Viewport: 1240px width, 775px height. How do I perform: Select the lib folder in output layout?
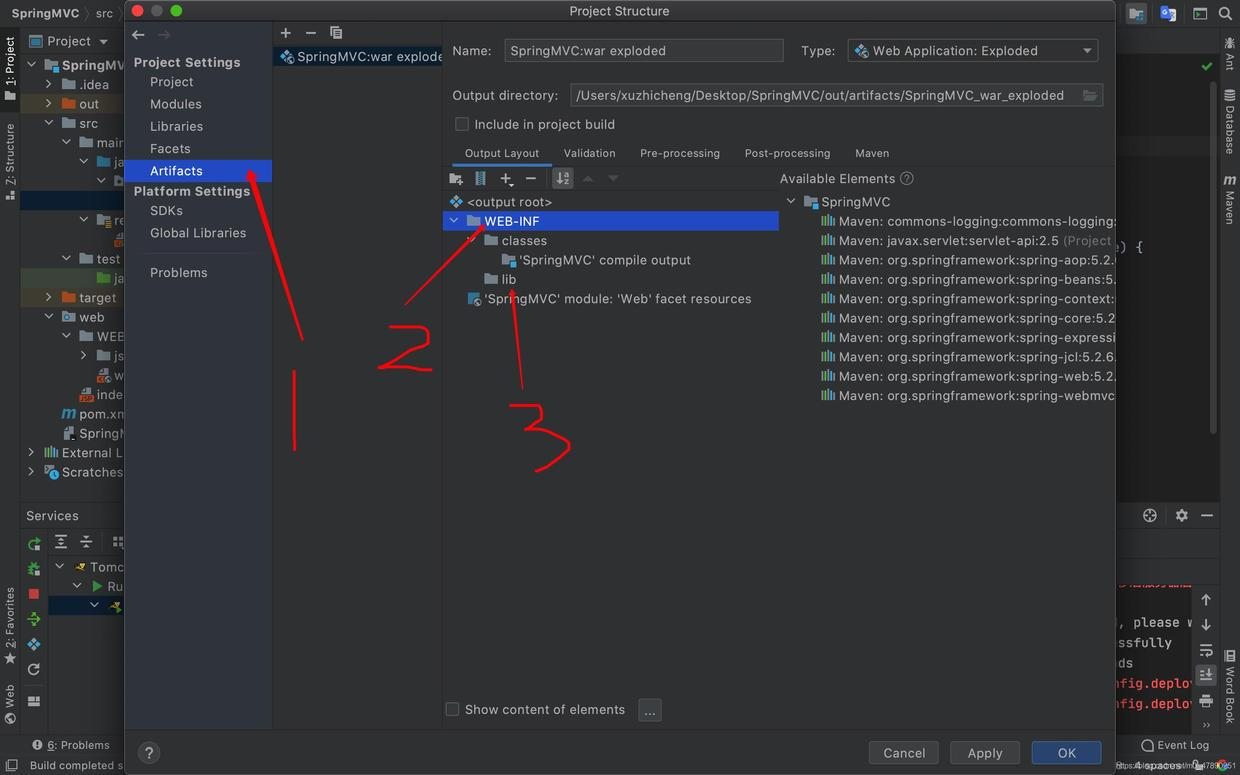(501, 280)
